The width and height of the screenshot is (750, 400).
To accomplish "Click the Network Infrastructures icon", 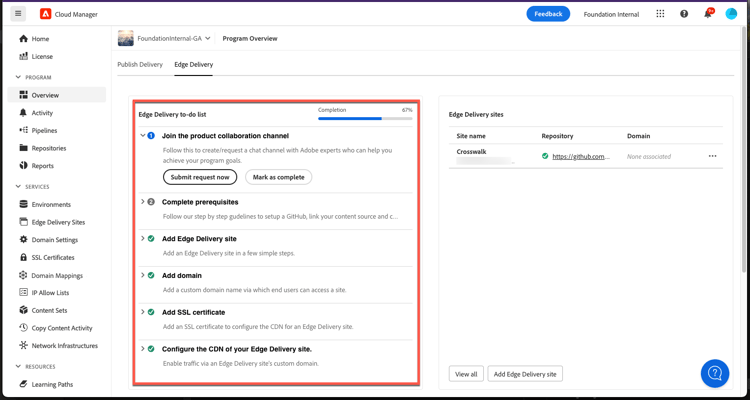I will click(23, 345).
